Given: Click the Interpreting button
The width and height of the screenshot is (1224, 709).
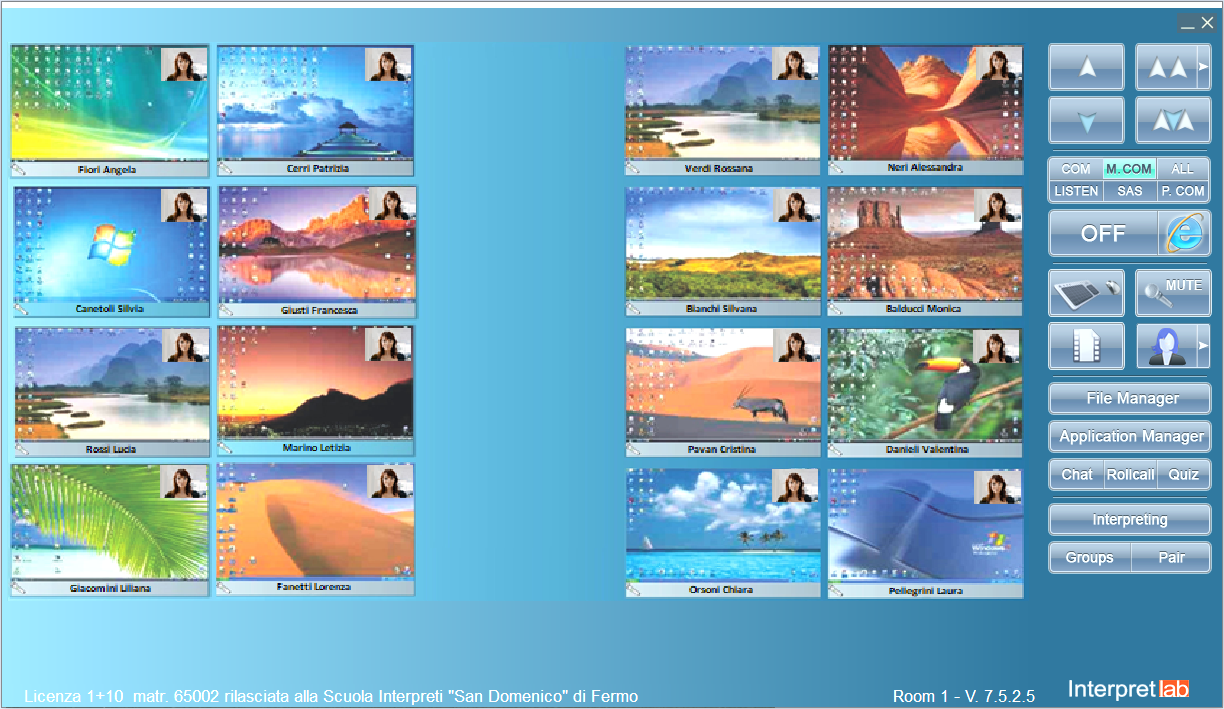Looking at the screenshot, I should pyautogui.click(x=1130, y=520).
